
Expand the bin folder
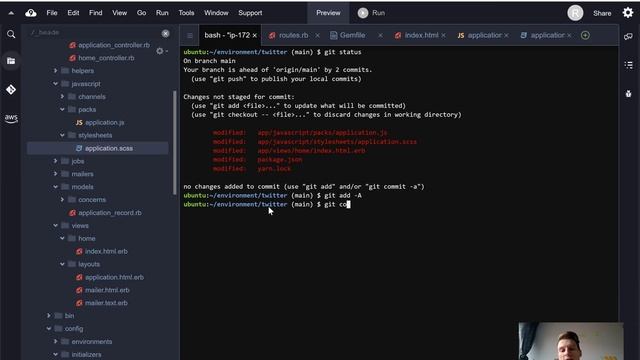pos(49,316)
